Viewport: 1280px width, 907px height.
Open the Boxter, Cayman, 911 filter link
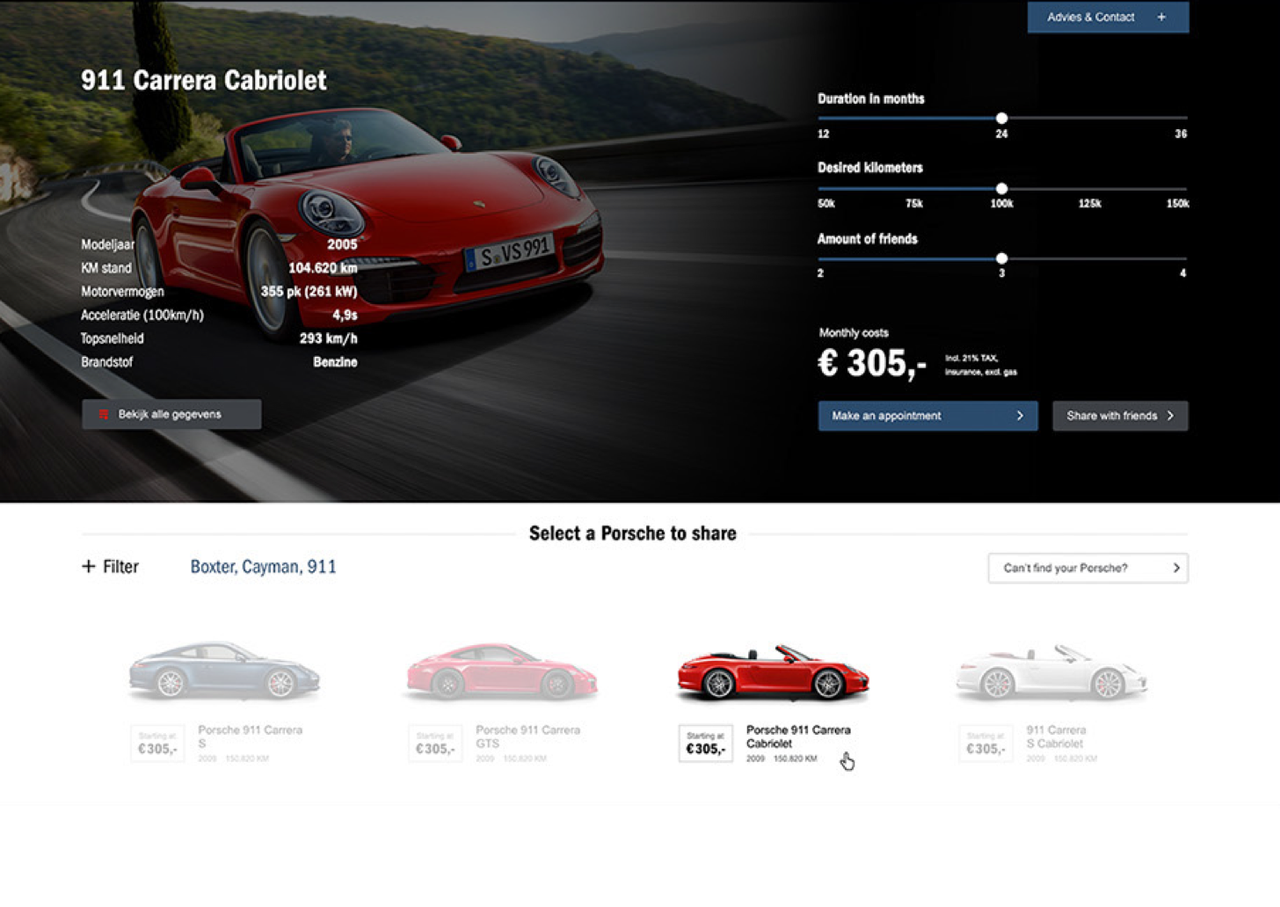(263, 567)
